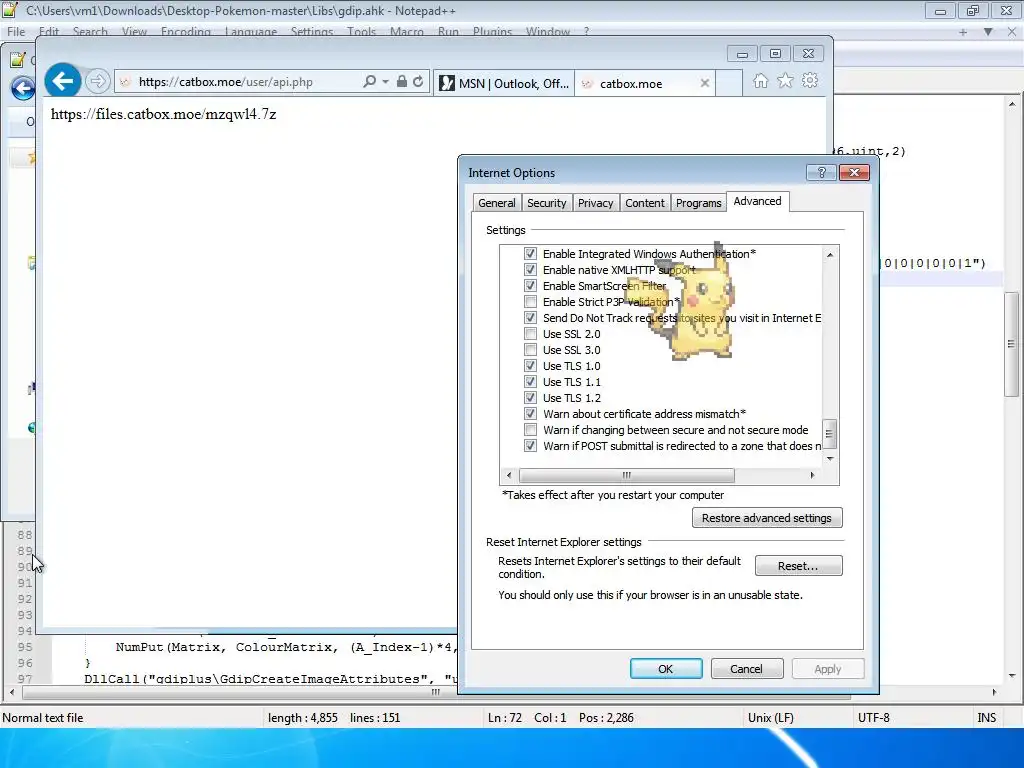This screenshot has width=1024, height=768.
Task: Click Cancel in Internet Options
Action: [746, 669]
